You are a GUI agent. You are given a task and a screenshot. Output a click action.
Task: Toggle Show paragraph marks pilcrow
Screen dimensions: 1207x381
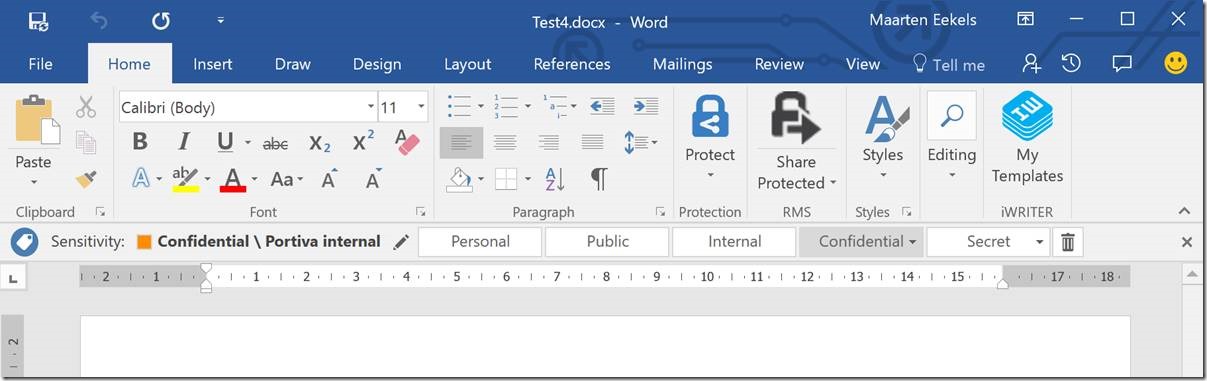pyautogui.click(x=599, y=179)
